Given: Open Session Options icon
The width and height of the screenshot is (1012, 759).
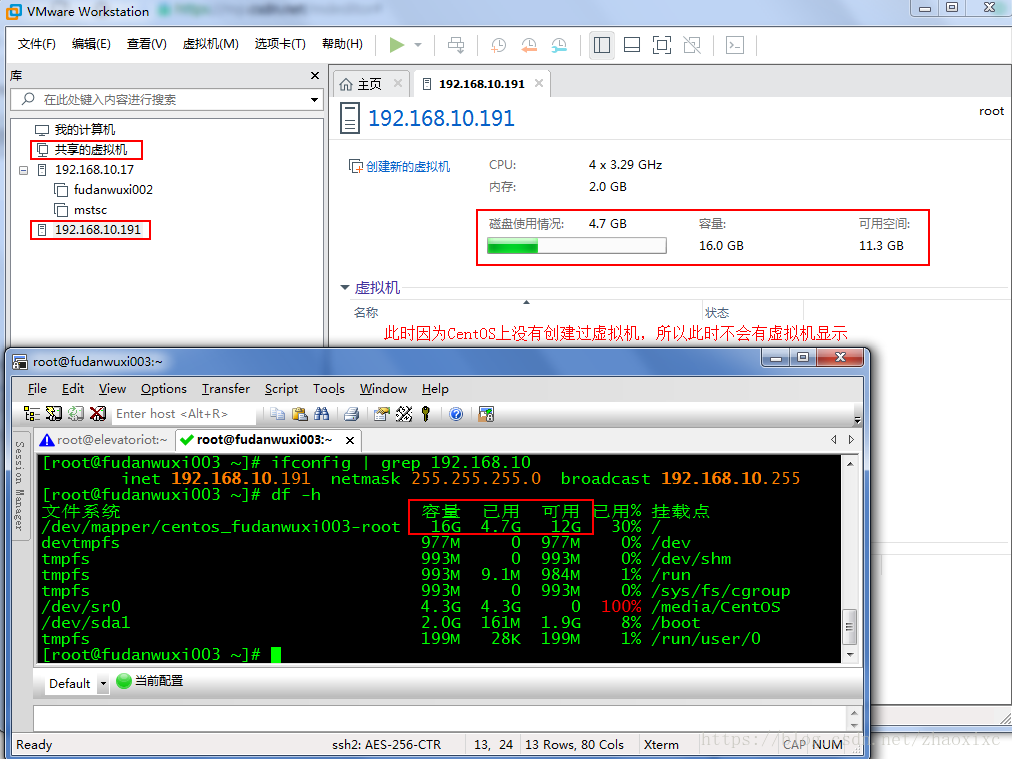Looking at the screenshot, I should [x=382, y=414].
